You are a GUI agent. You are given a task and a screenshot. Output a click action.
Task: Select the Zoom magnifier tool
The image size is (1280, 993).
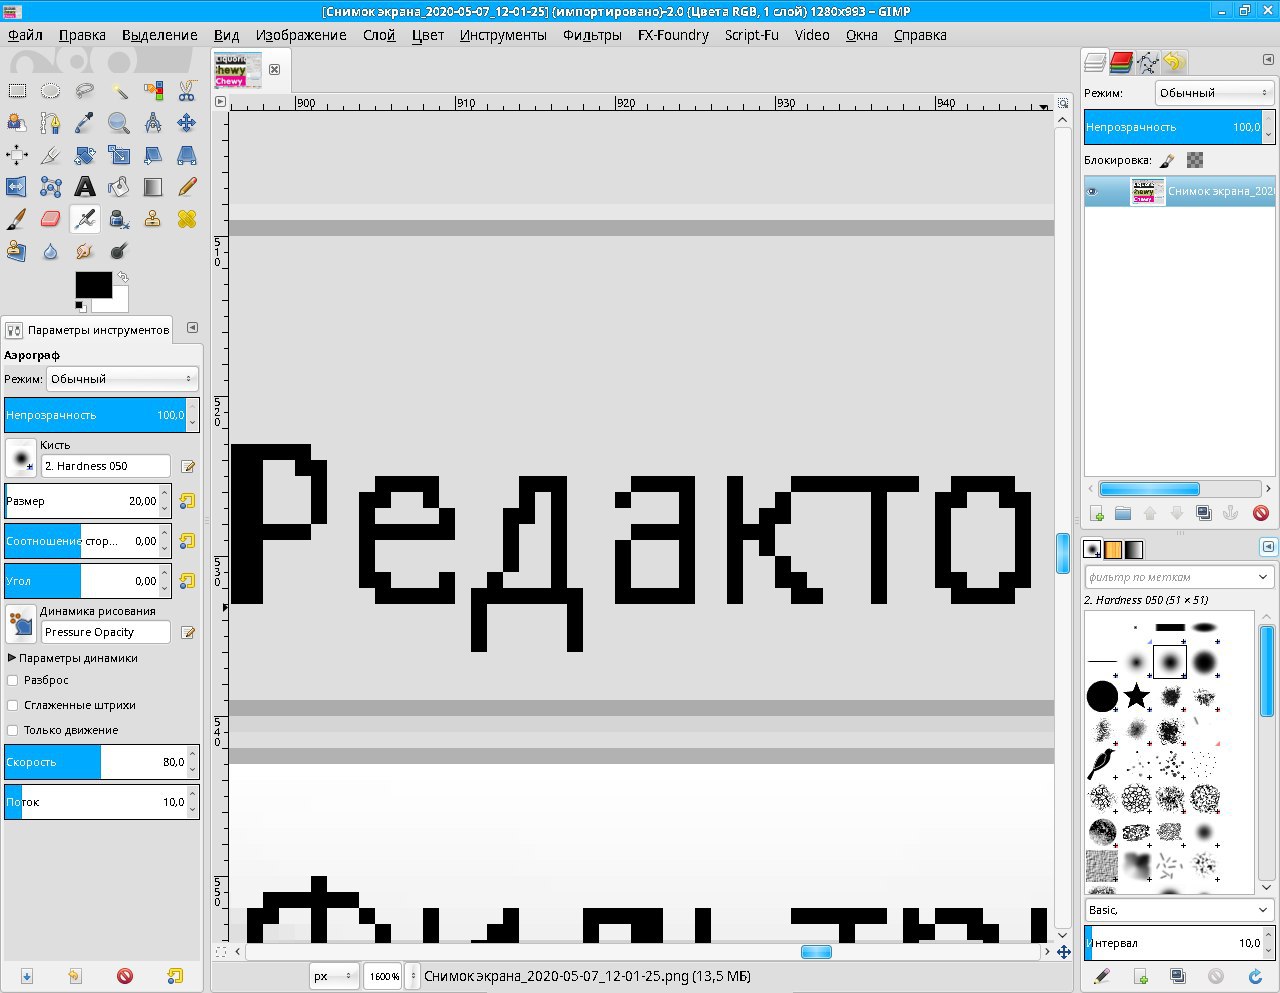coord(119,123)
